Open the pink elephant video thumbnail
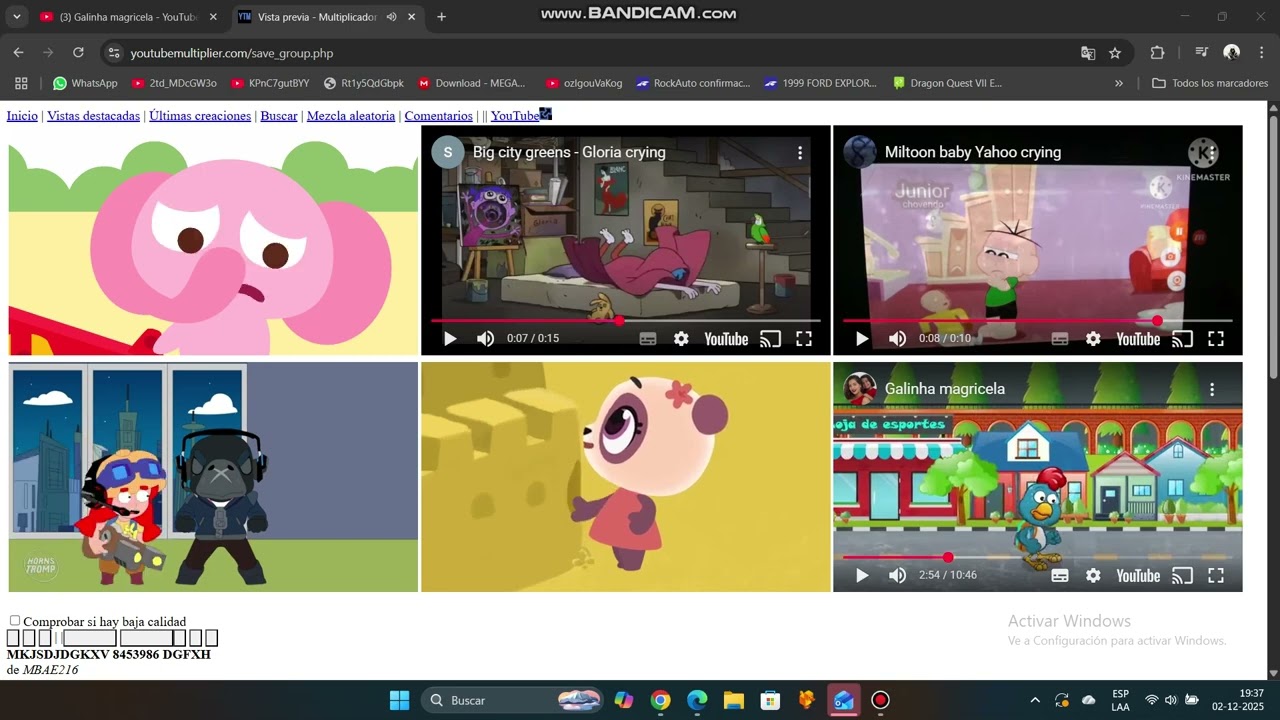This screenshot has width=1280, height=720. point(213,240)
